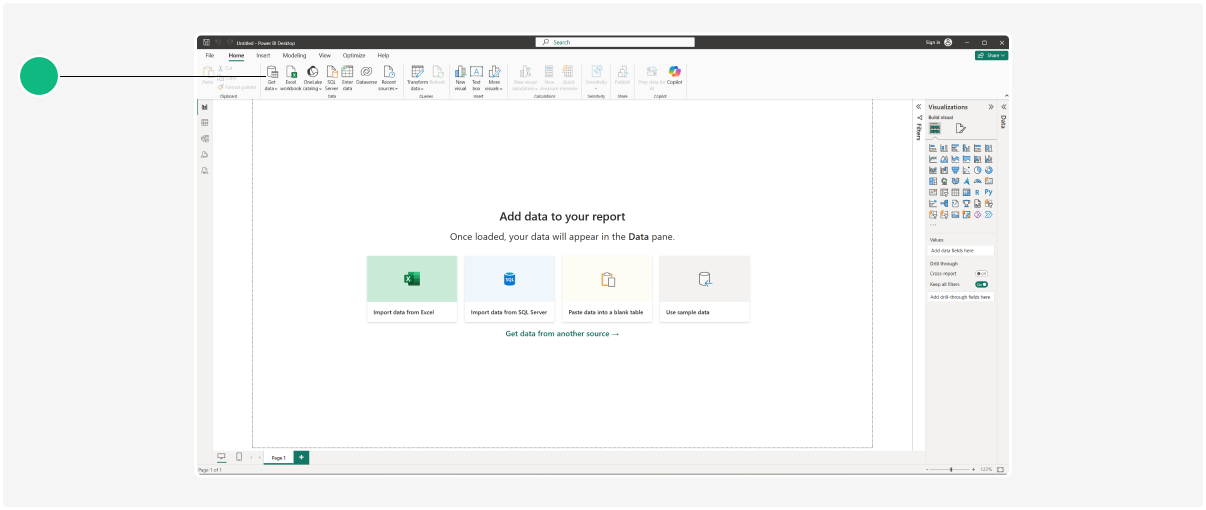Click the Search box in title bar
The height and width of the screenshot is (510, 1206).
615,42
